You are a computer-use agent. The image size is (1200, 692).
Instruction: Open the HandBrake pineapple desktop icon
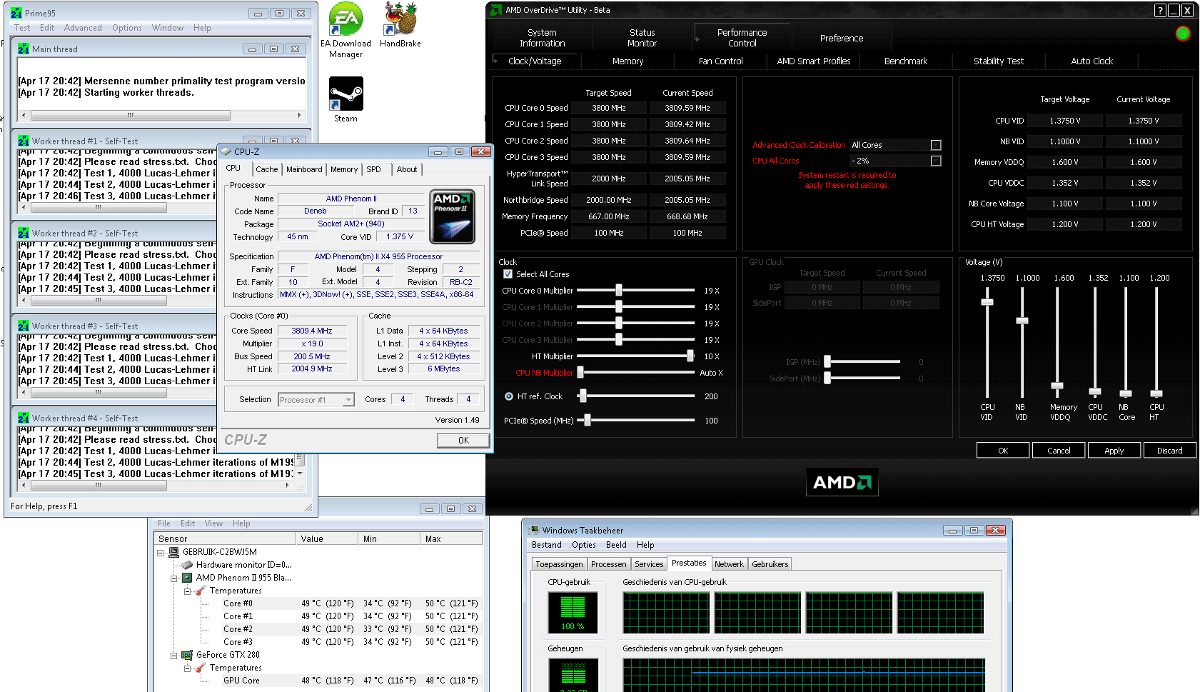pos(400,23)
